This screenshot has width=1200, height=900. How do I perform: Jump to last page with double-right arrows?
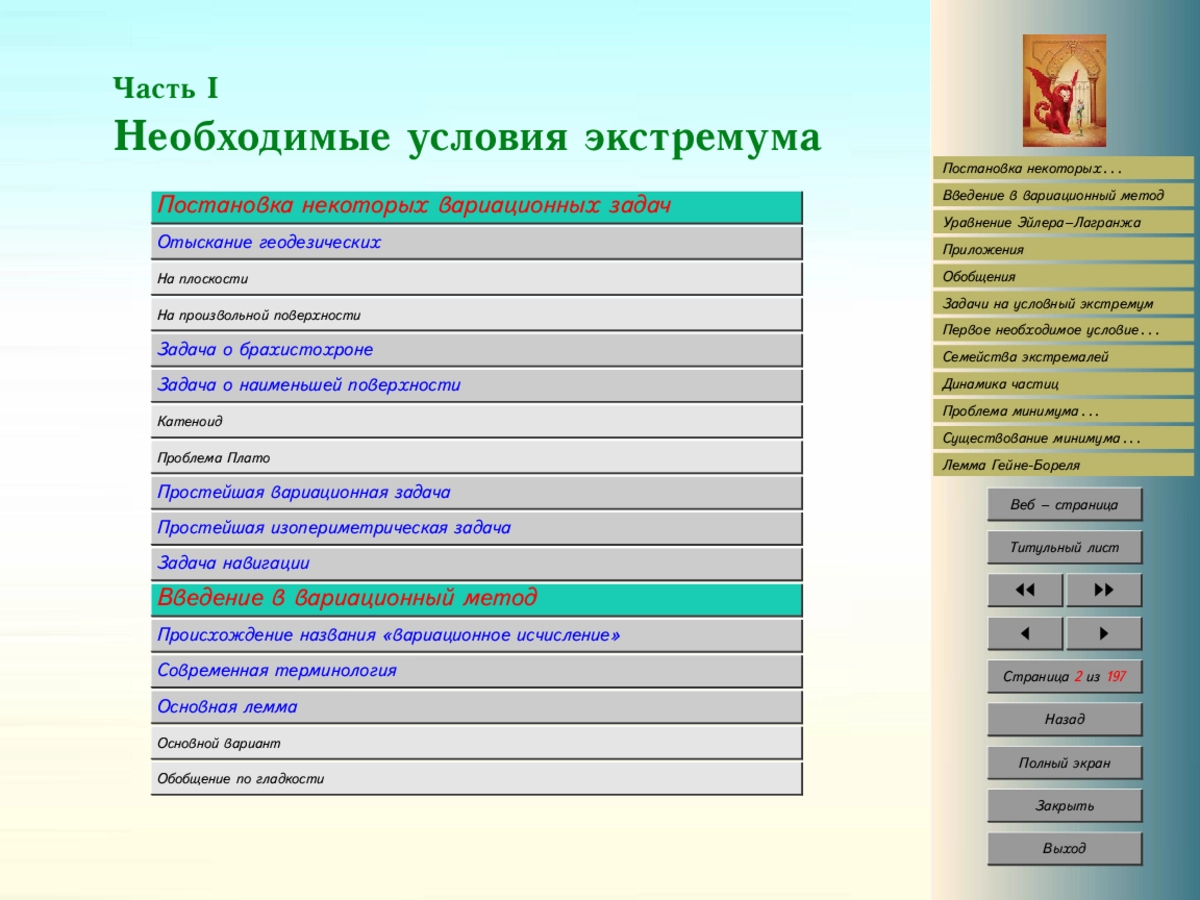[1104, 590]
